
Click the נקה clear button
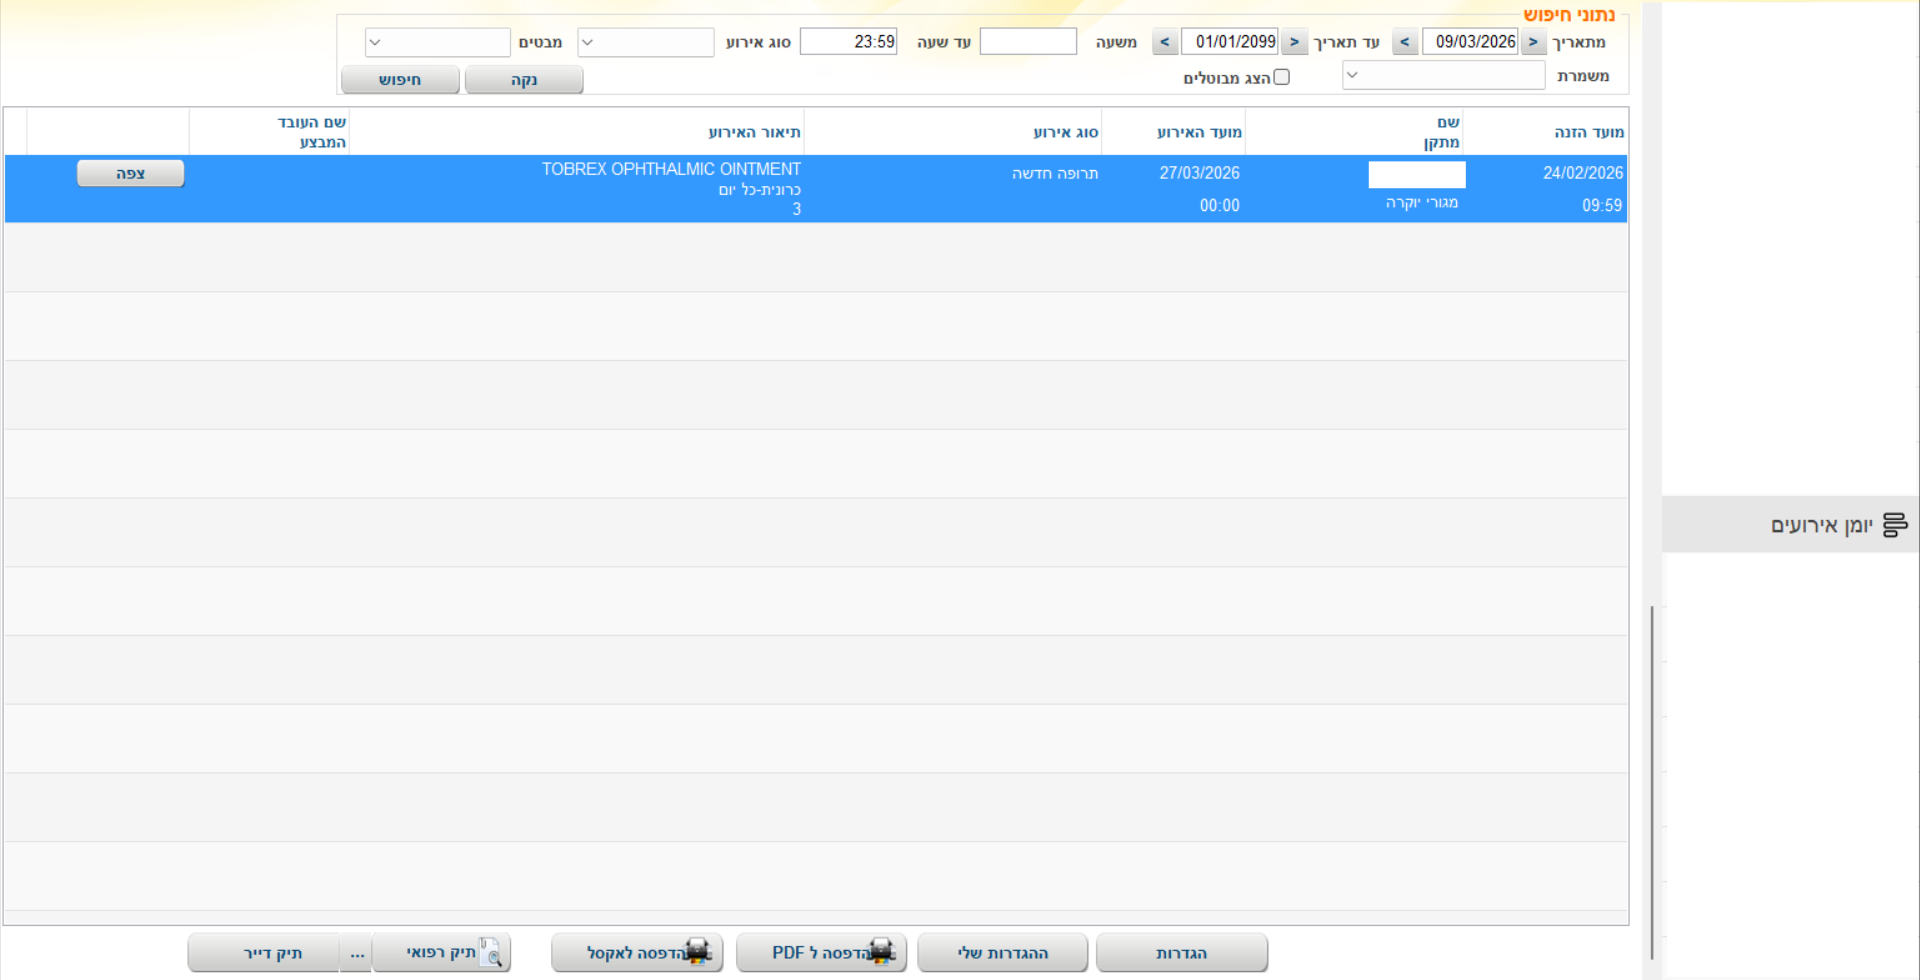(x=524, y=80)
